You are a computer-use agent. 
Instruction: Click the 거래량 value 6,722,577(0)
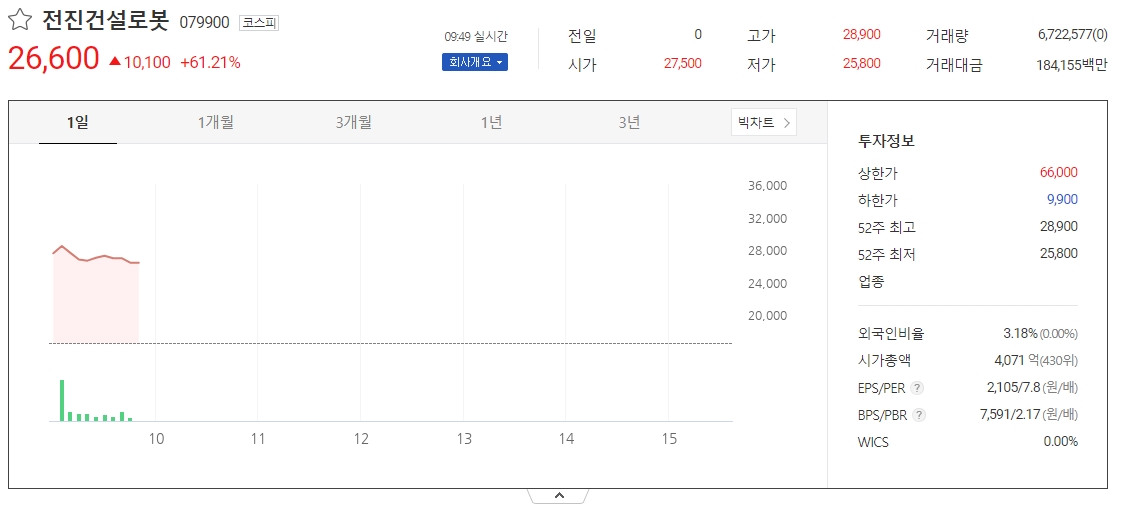1072,34
